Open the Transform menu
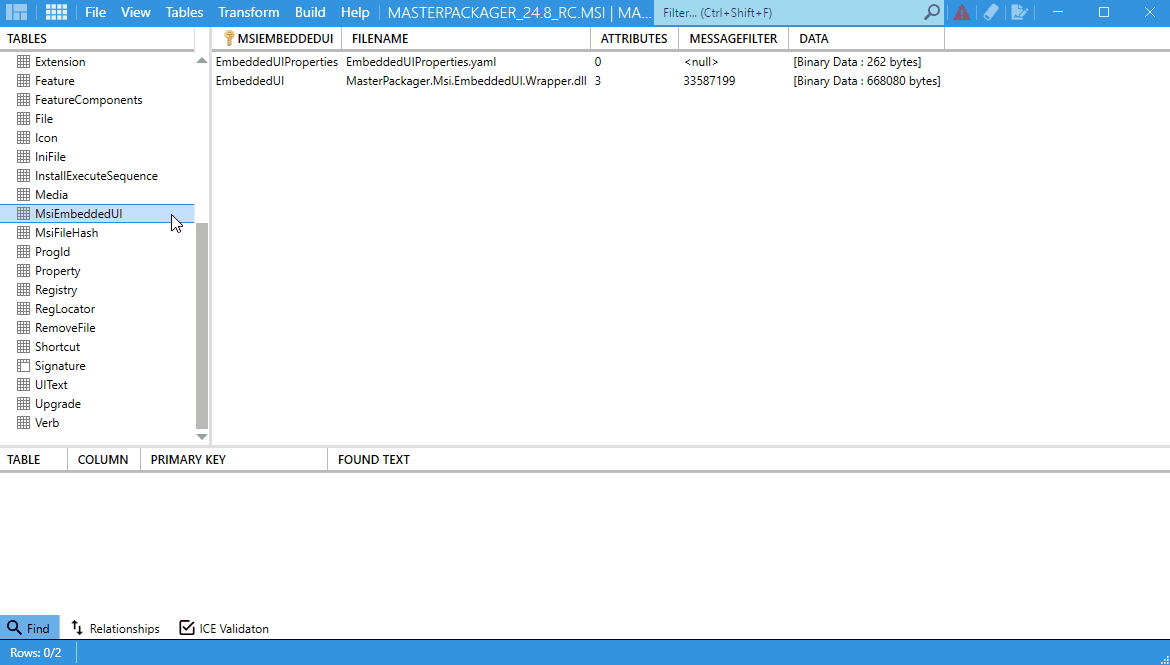 [248, 13]
